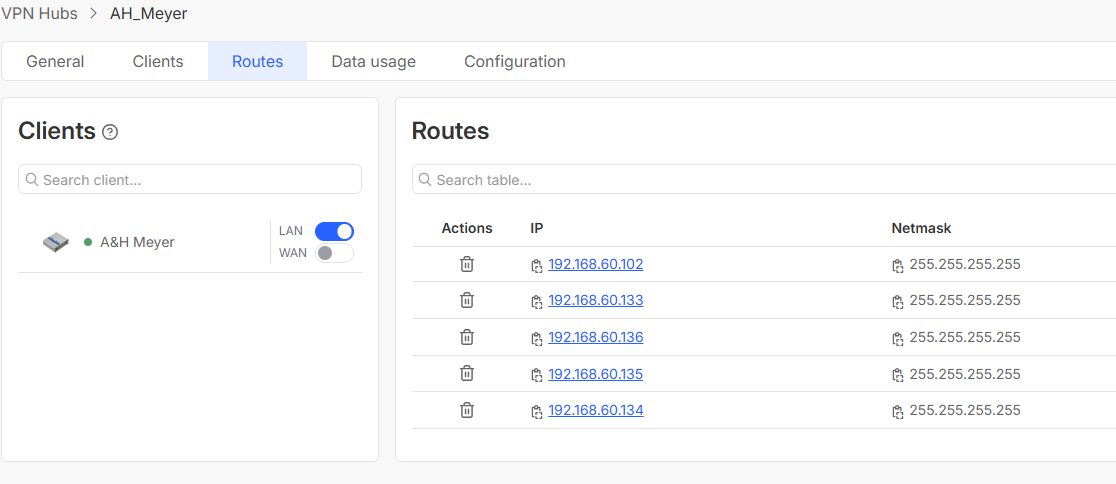
Task: Switch to the General tab
Action: pyautogui.click(x=55, y=61)
